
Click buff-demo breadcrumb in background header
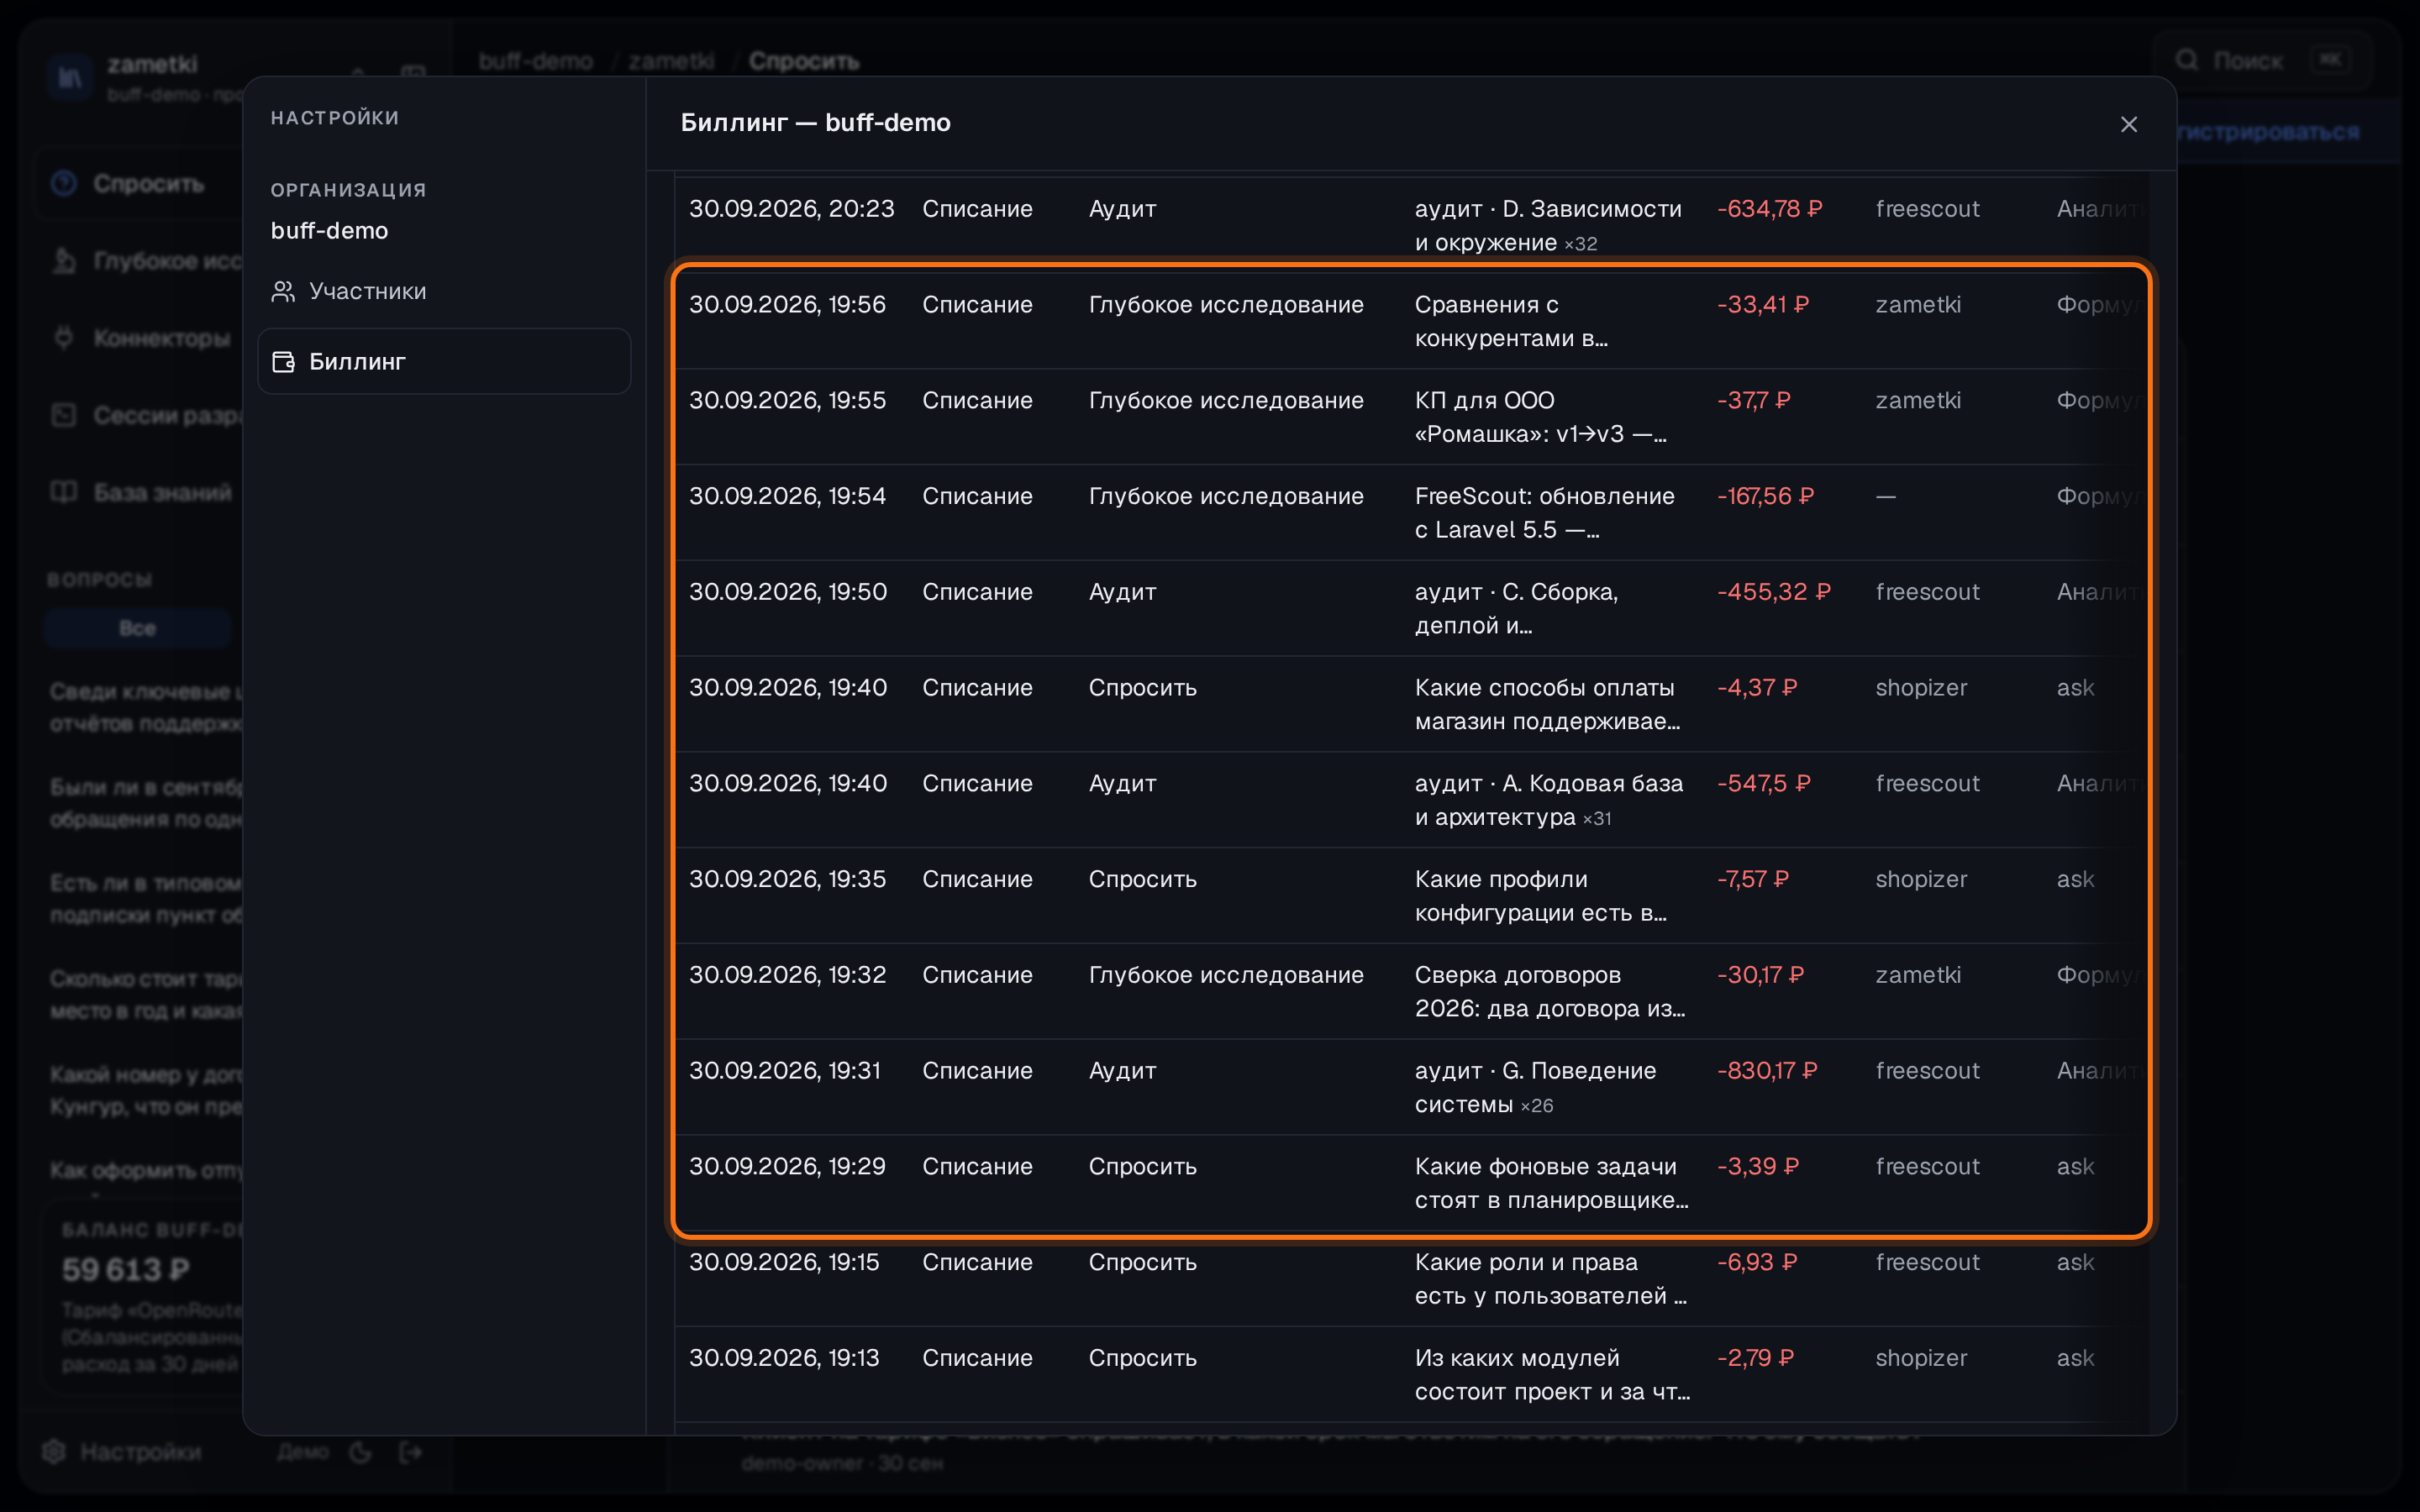tap(535, 61)
